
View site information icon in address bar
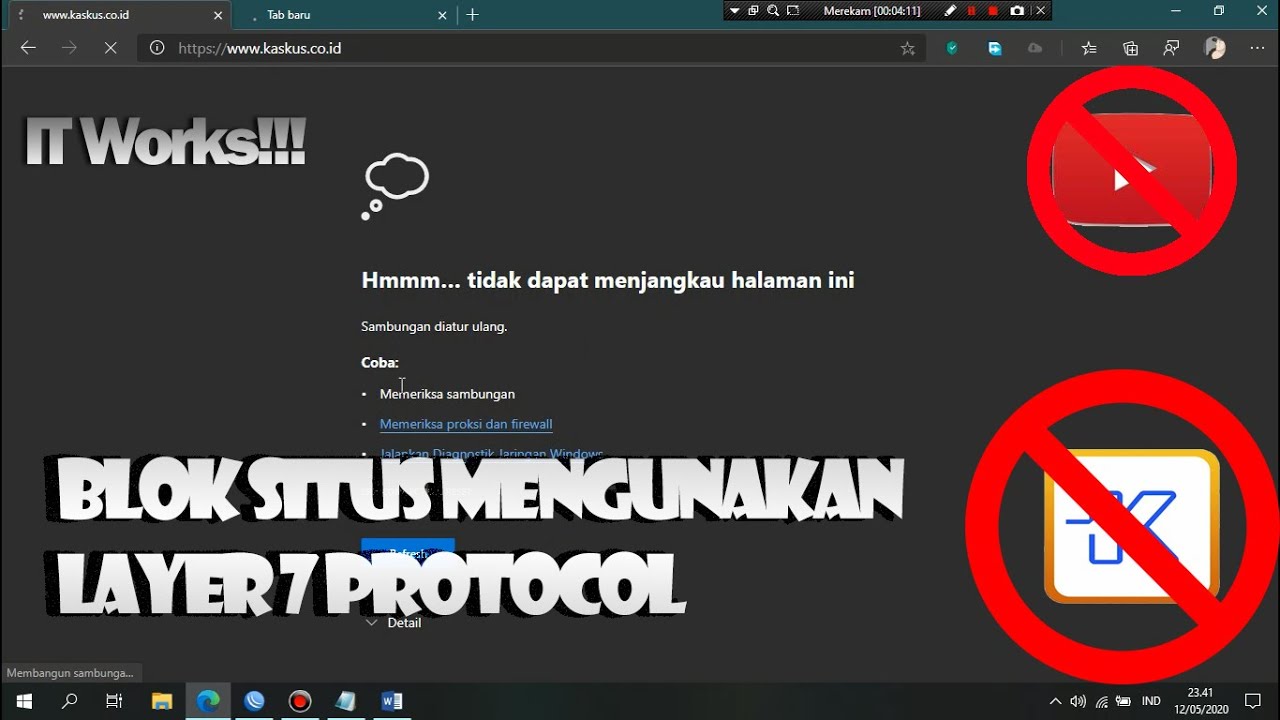click(x=156, y=48)
